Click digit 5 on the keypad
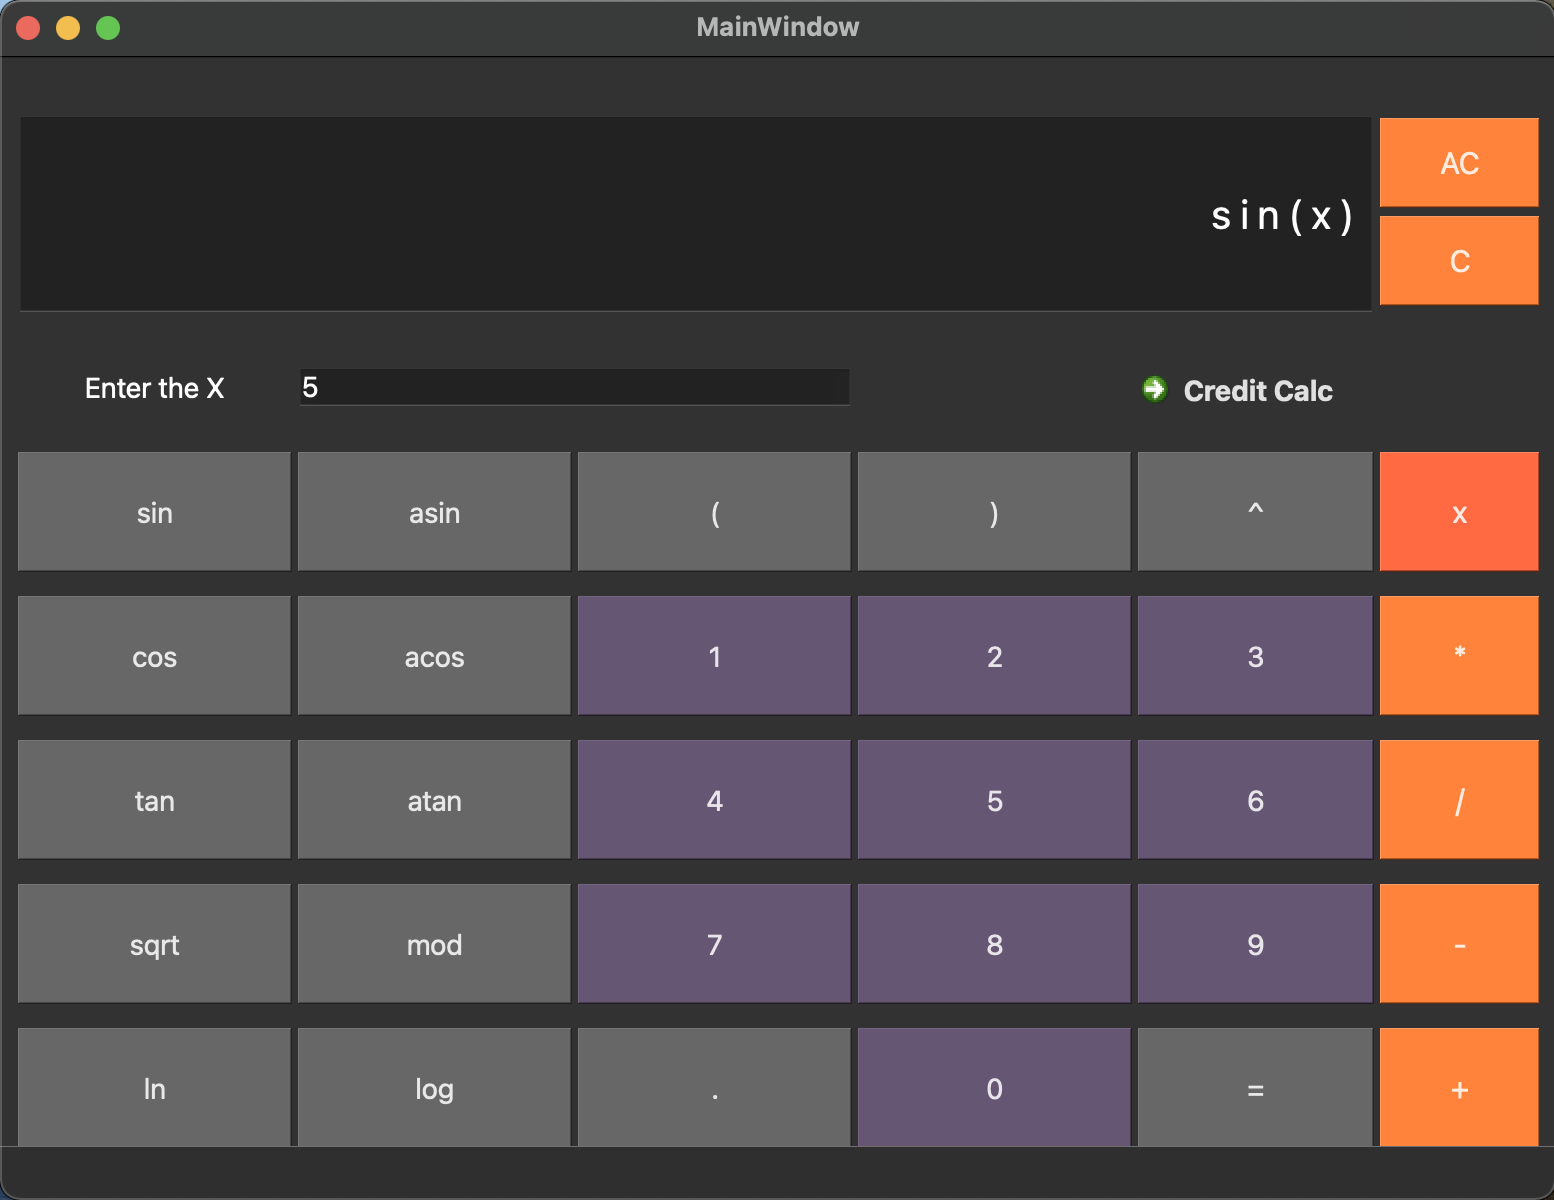This screenshot has height=1200, width=1554. point(993,800)
